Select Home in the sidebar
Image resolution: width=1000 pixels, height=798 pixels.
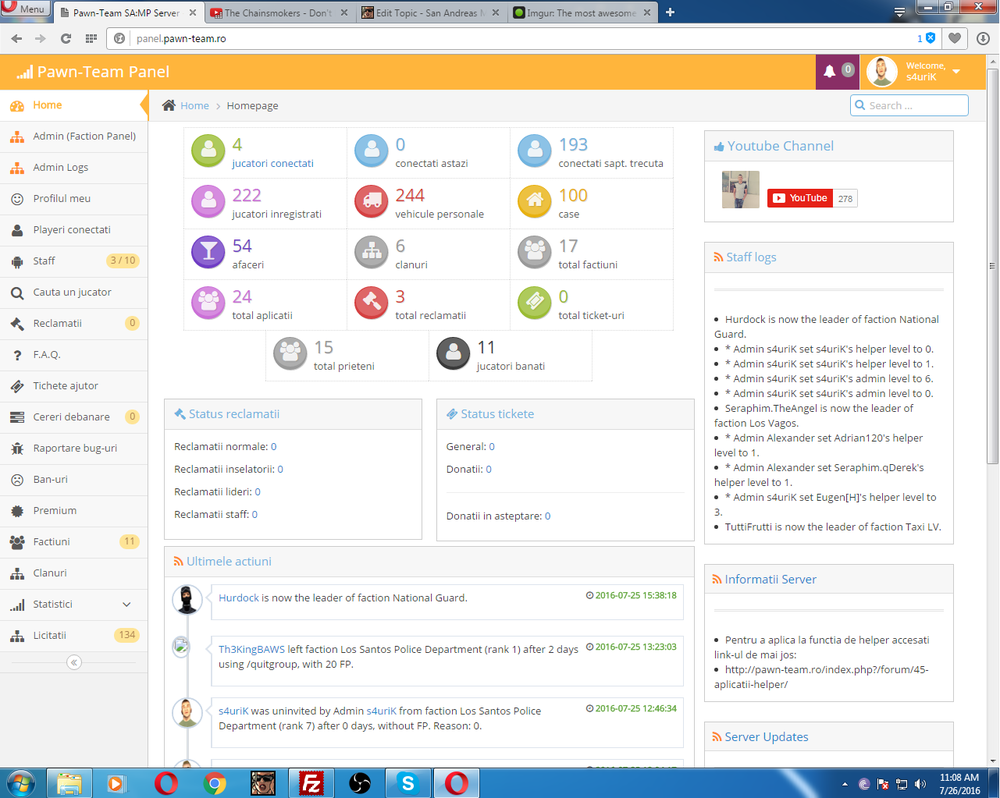[74, 105]
